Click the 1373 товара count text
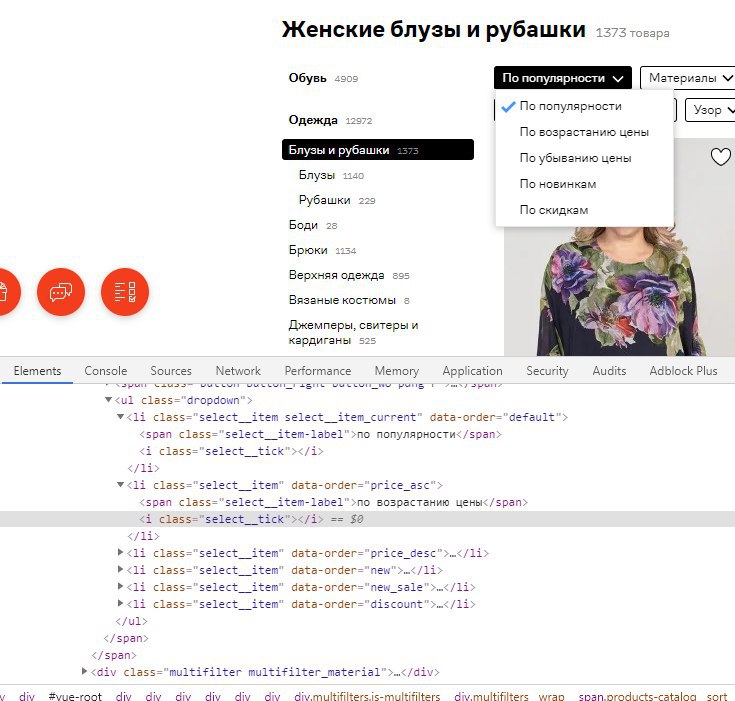Screen dimensions: 735x701 (632, 33)
